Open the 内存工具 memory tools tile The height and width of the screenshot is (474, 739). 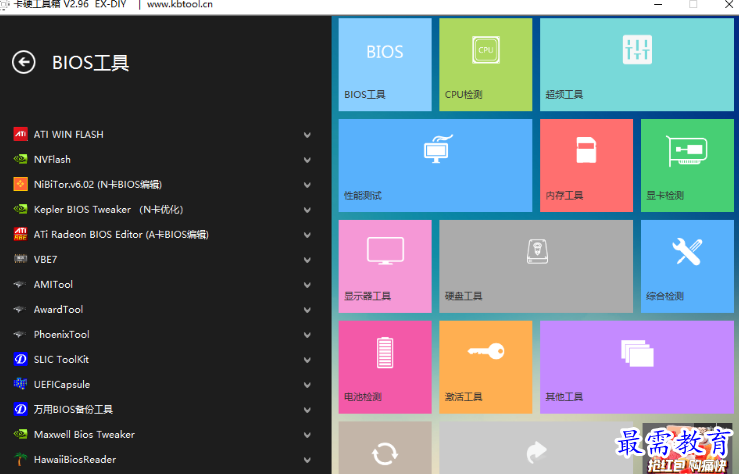pos(586,165)
